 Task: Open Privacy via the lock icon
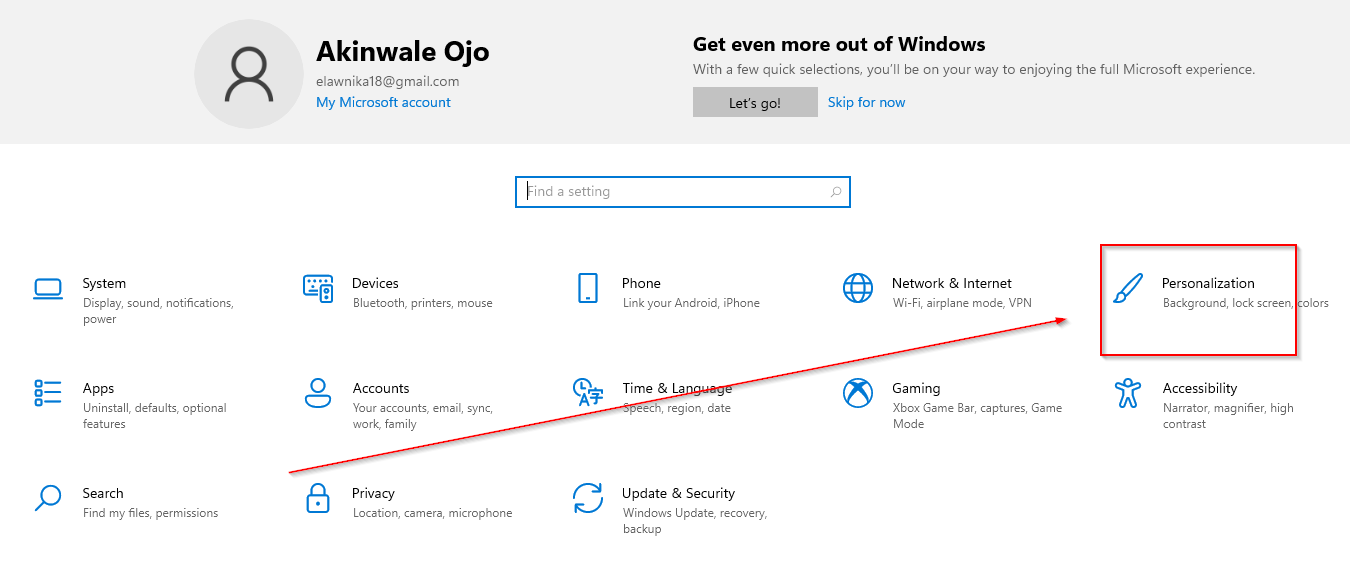pos(318,497)
